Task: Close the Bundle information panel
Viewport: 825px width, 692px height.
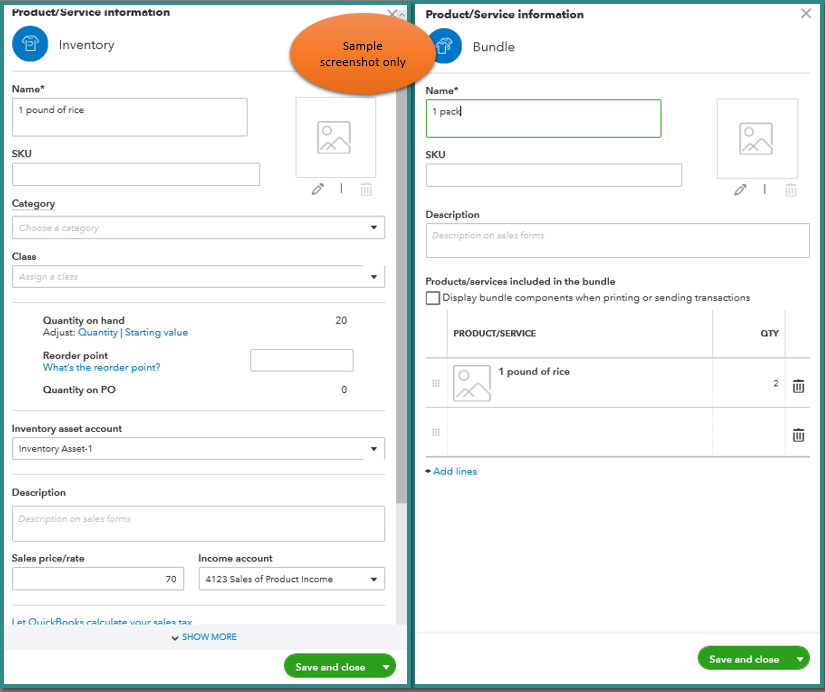Action: coord(806,14)
